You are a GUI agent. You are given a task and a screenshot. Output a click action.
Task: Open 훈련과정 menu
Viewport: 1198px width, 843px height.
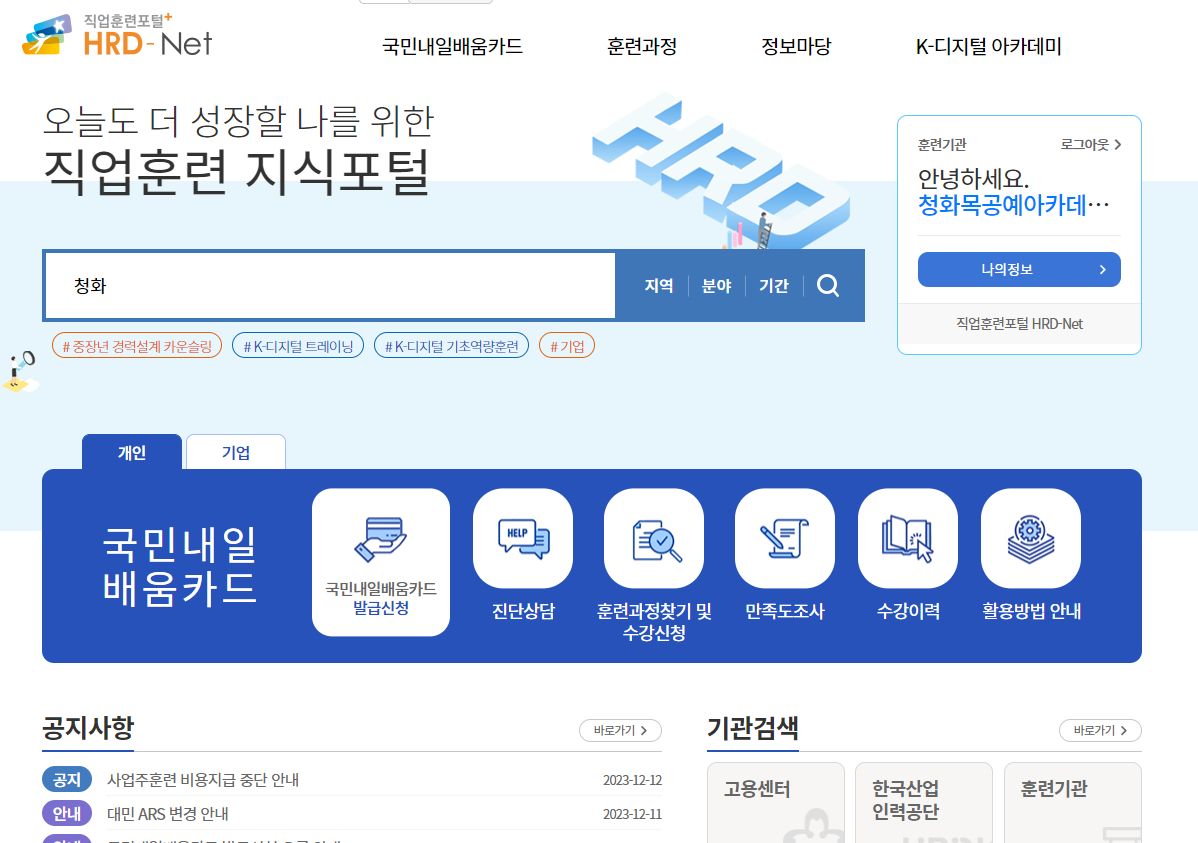[642, 47]
